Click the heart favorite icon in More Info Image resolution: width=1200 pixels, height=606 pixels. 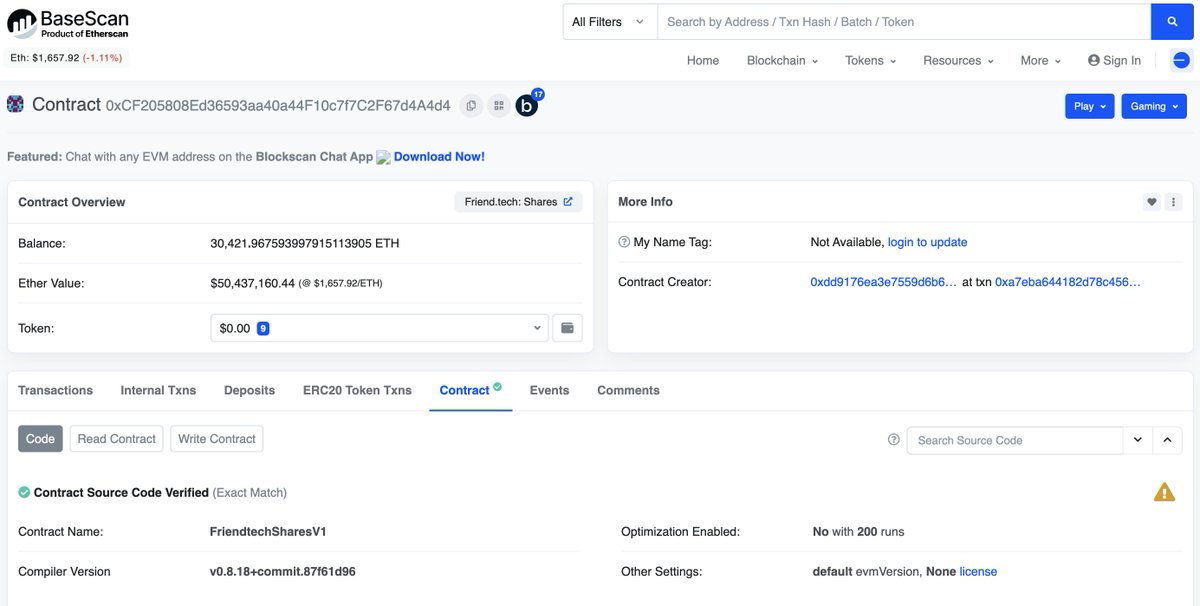coord(1152,202)
